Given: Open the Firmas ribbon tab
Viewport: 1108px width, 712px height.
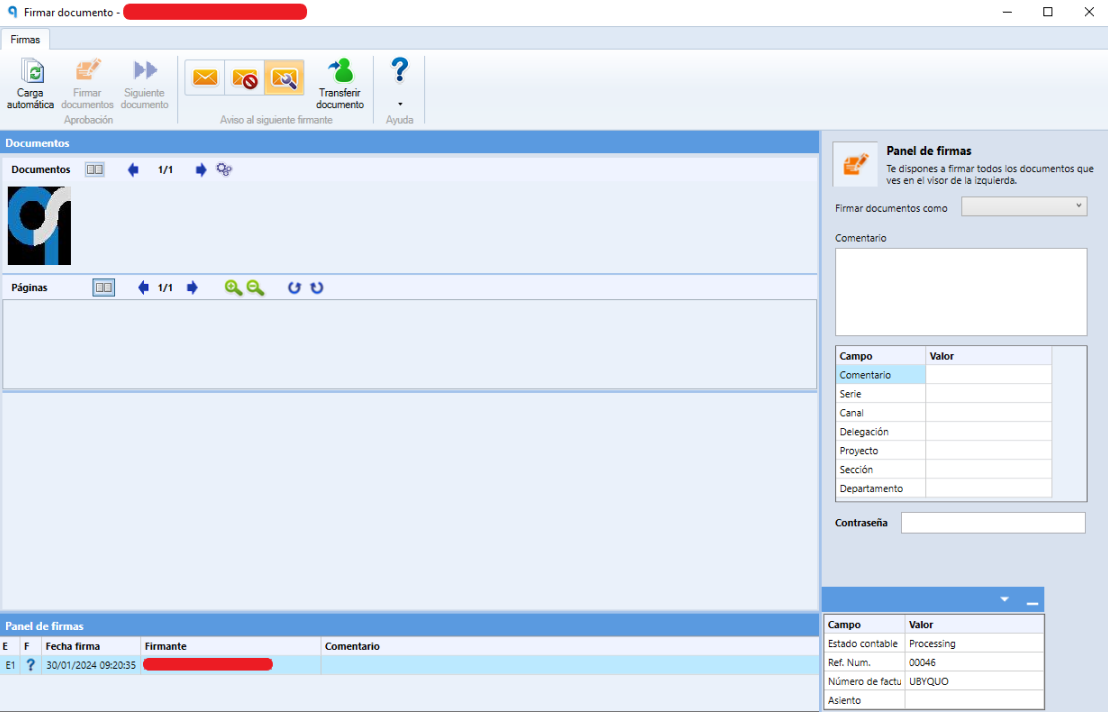Looking at the screenshot, I should 25,40.
